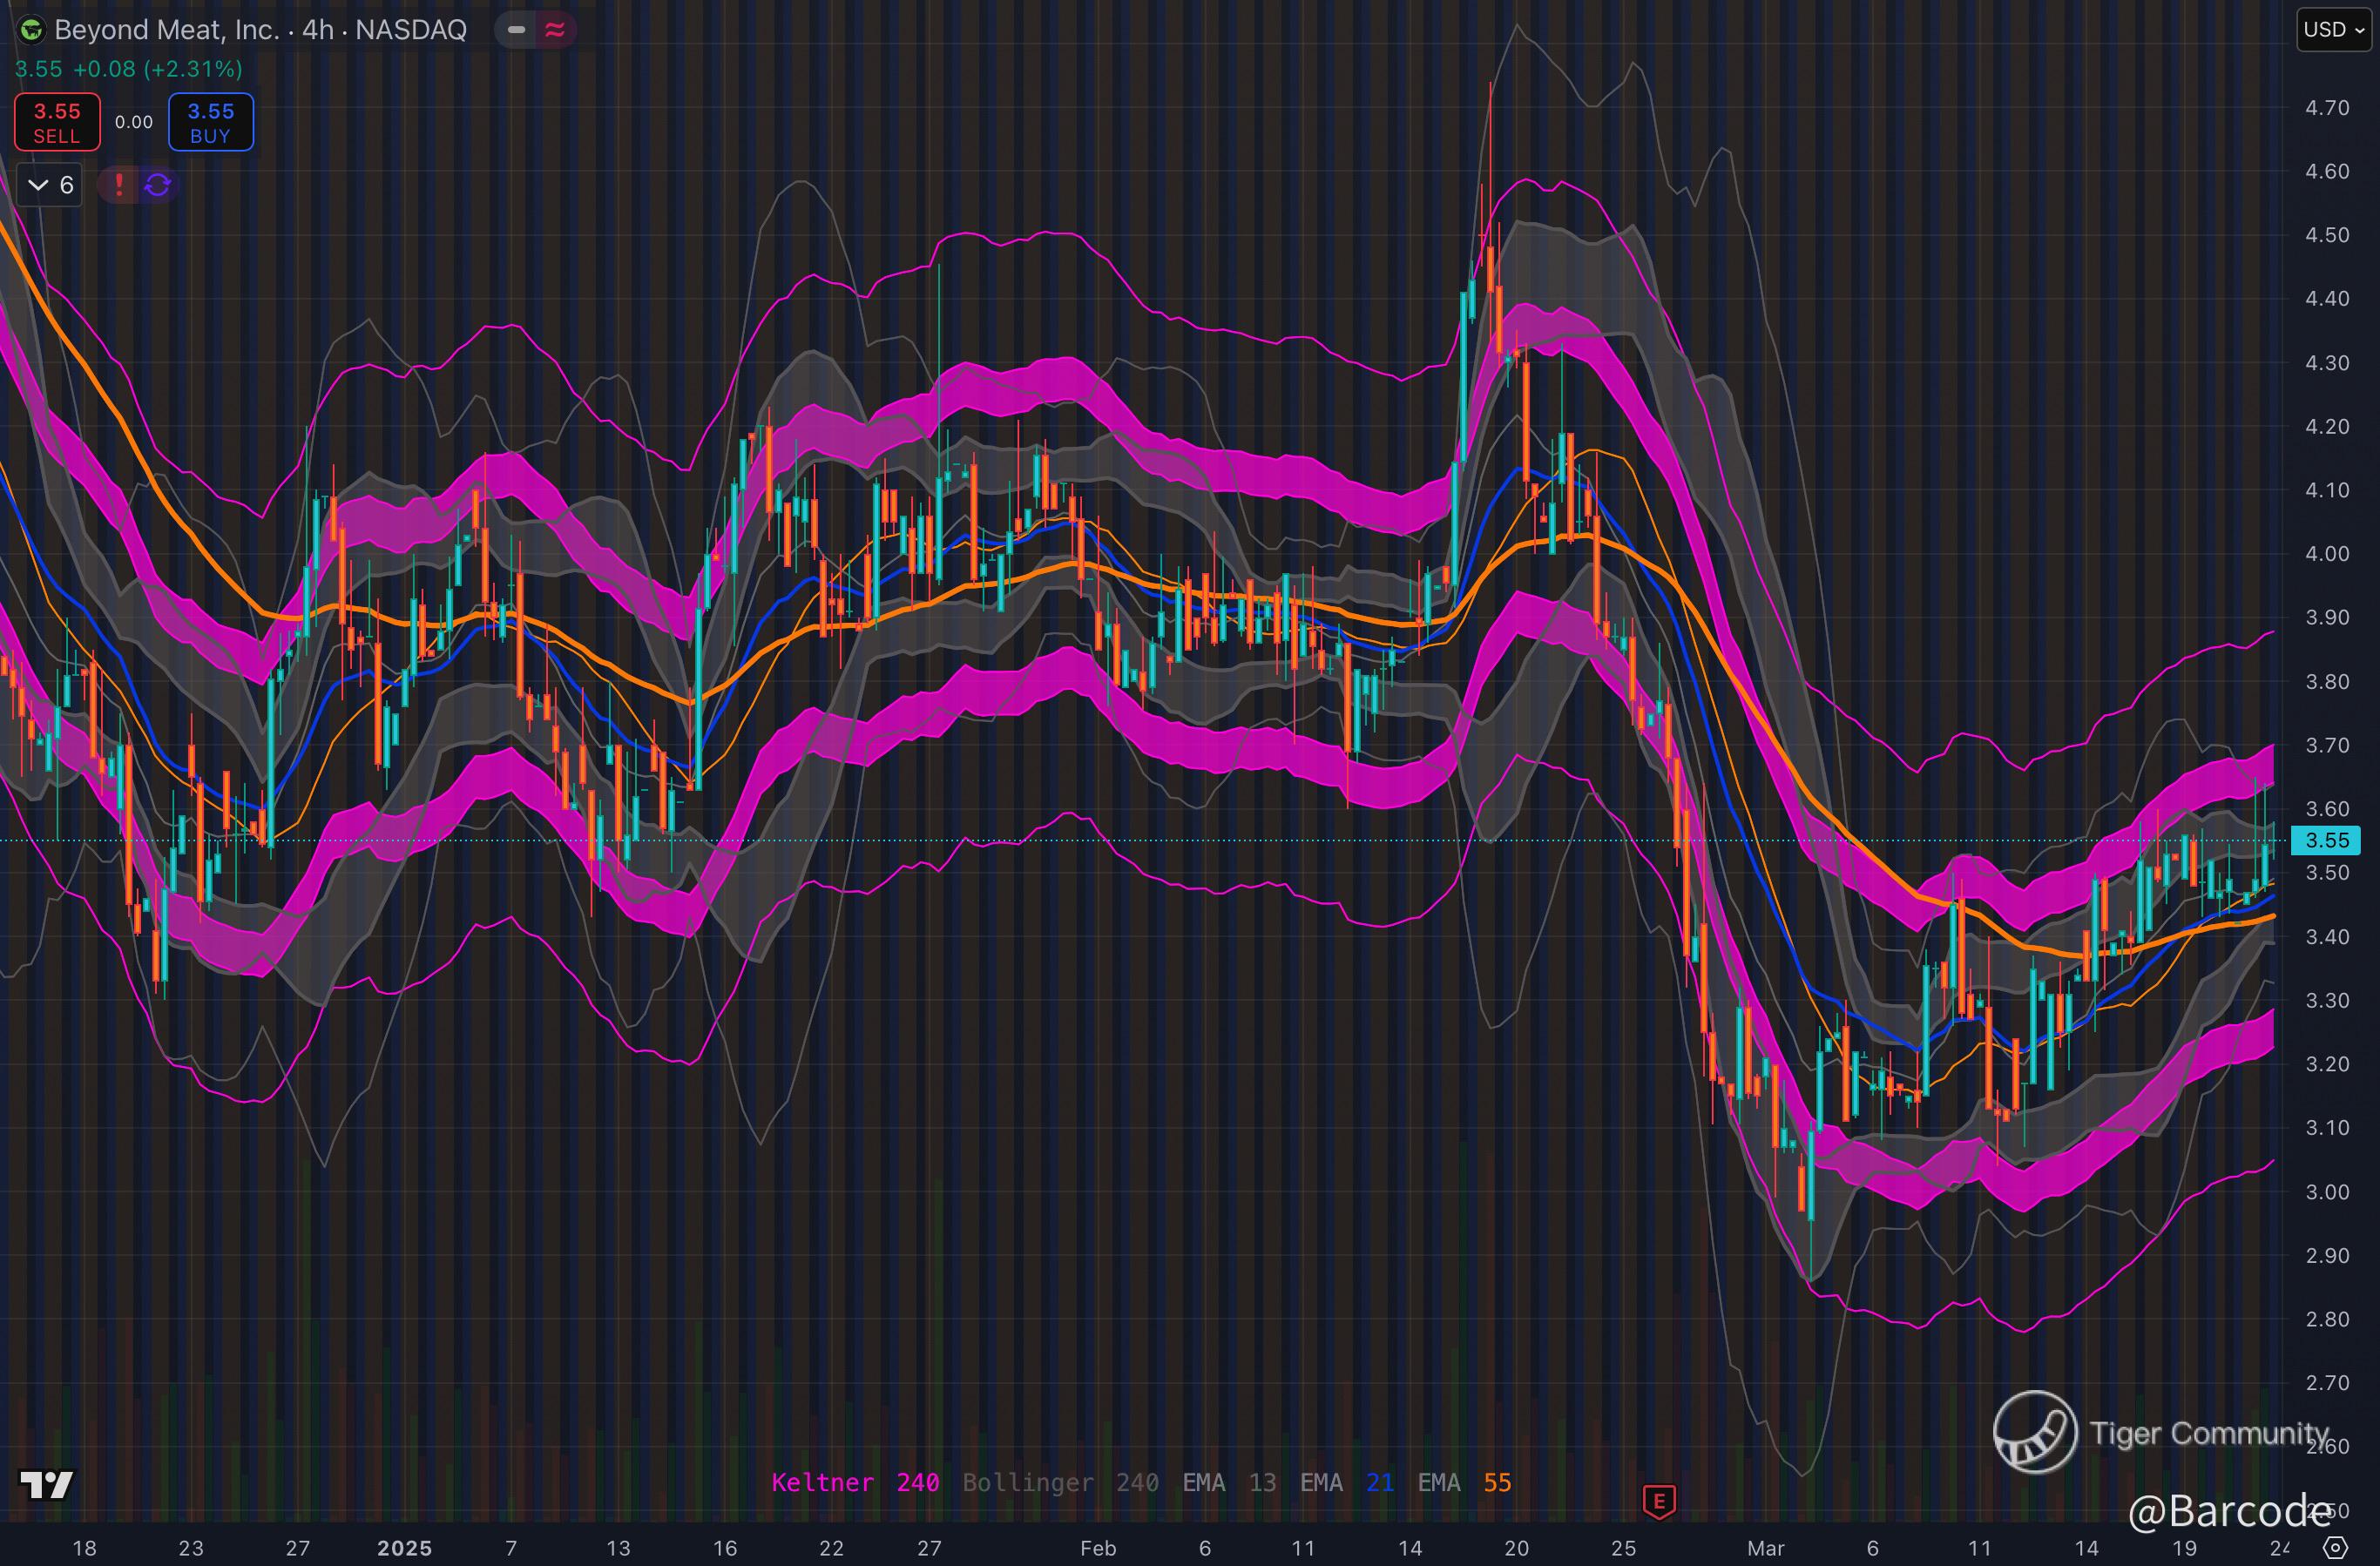Click the Tiger Community logo watermark
2380x1566 pixels.
2036,1432
